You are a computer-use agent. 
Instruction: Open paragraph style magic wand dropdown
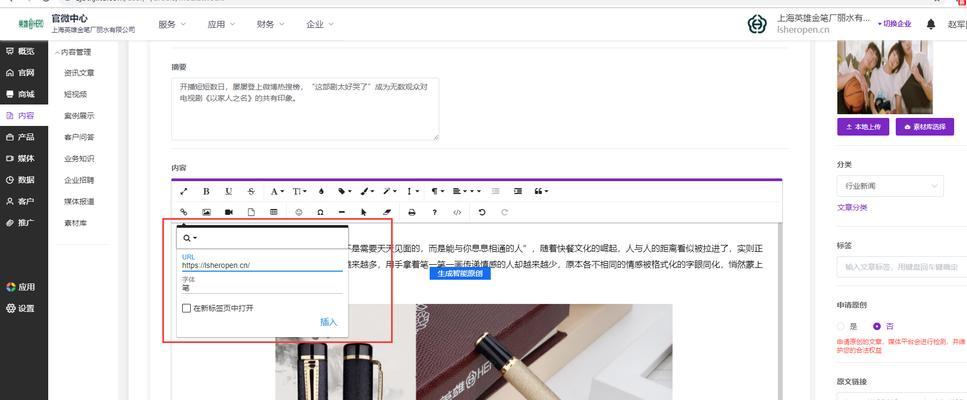(389, 192)
